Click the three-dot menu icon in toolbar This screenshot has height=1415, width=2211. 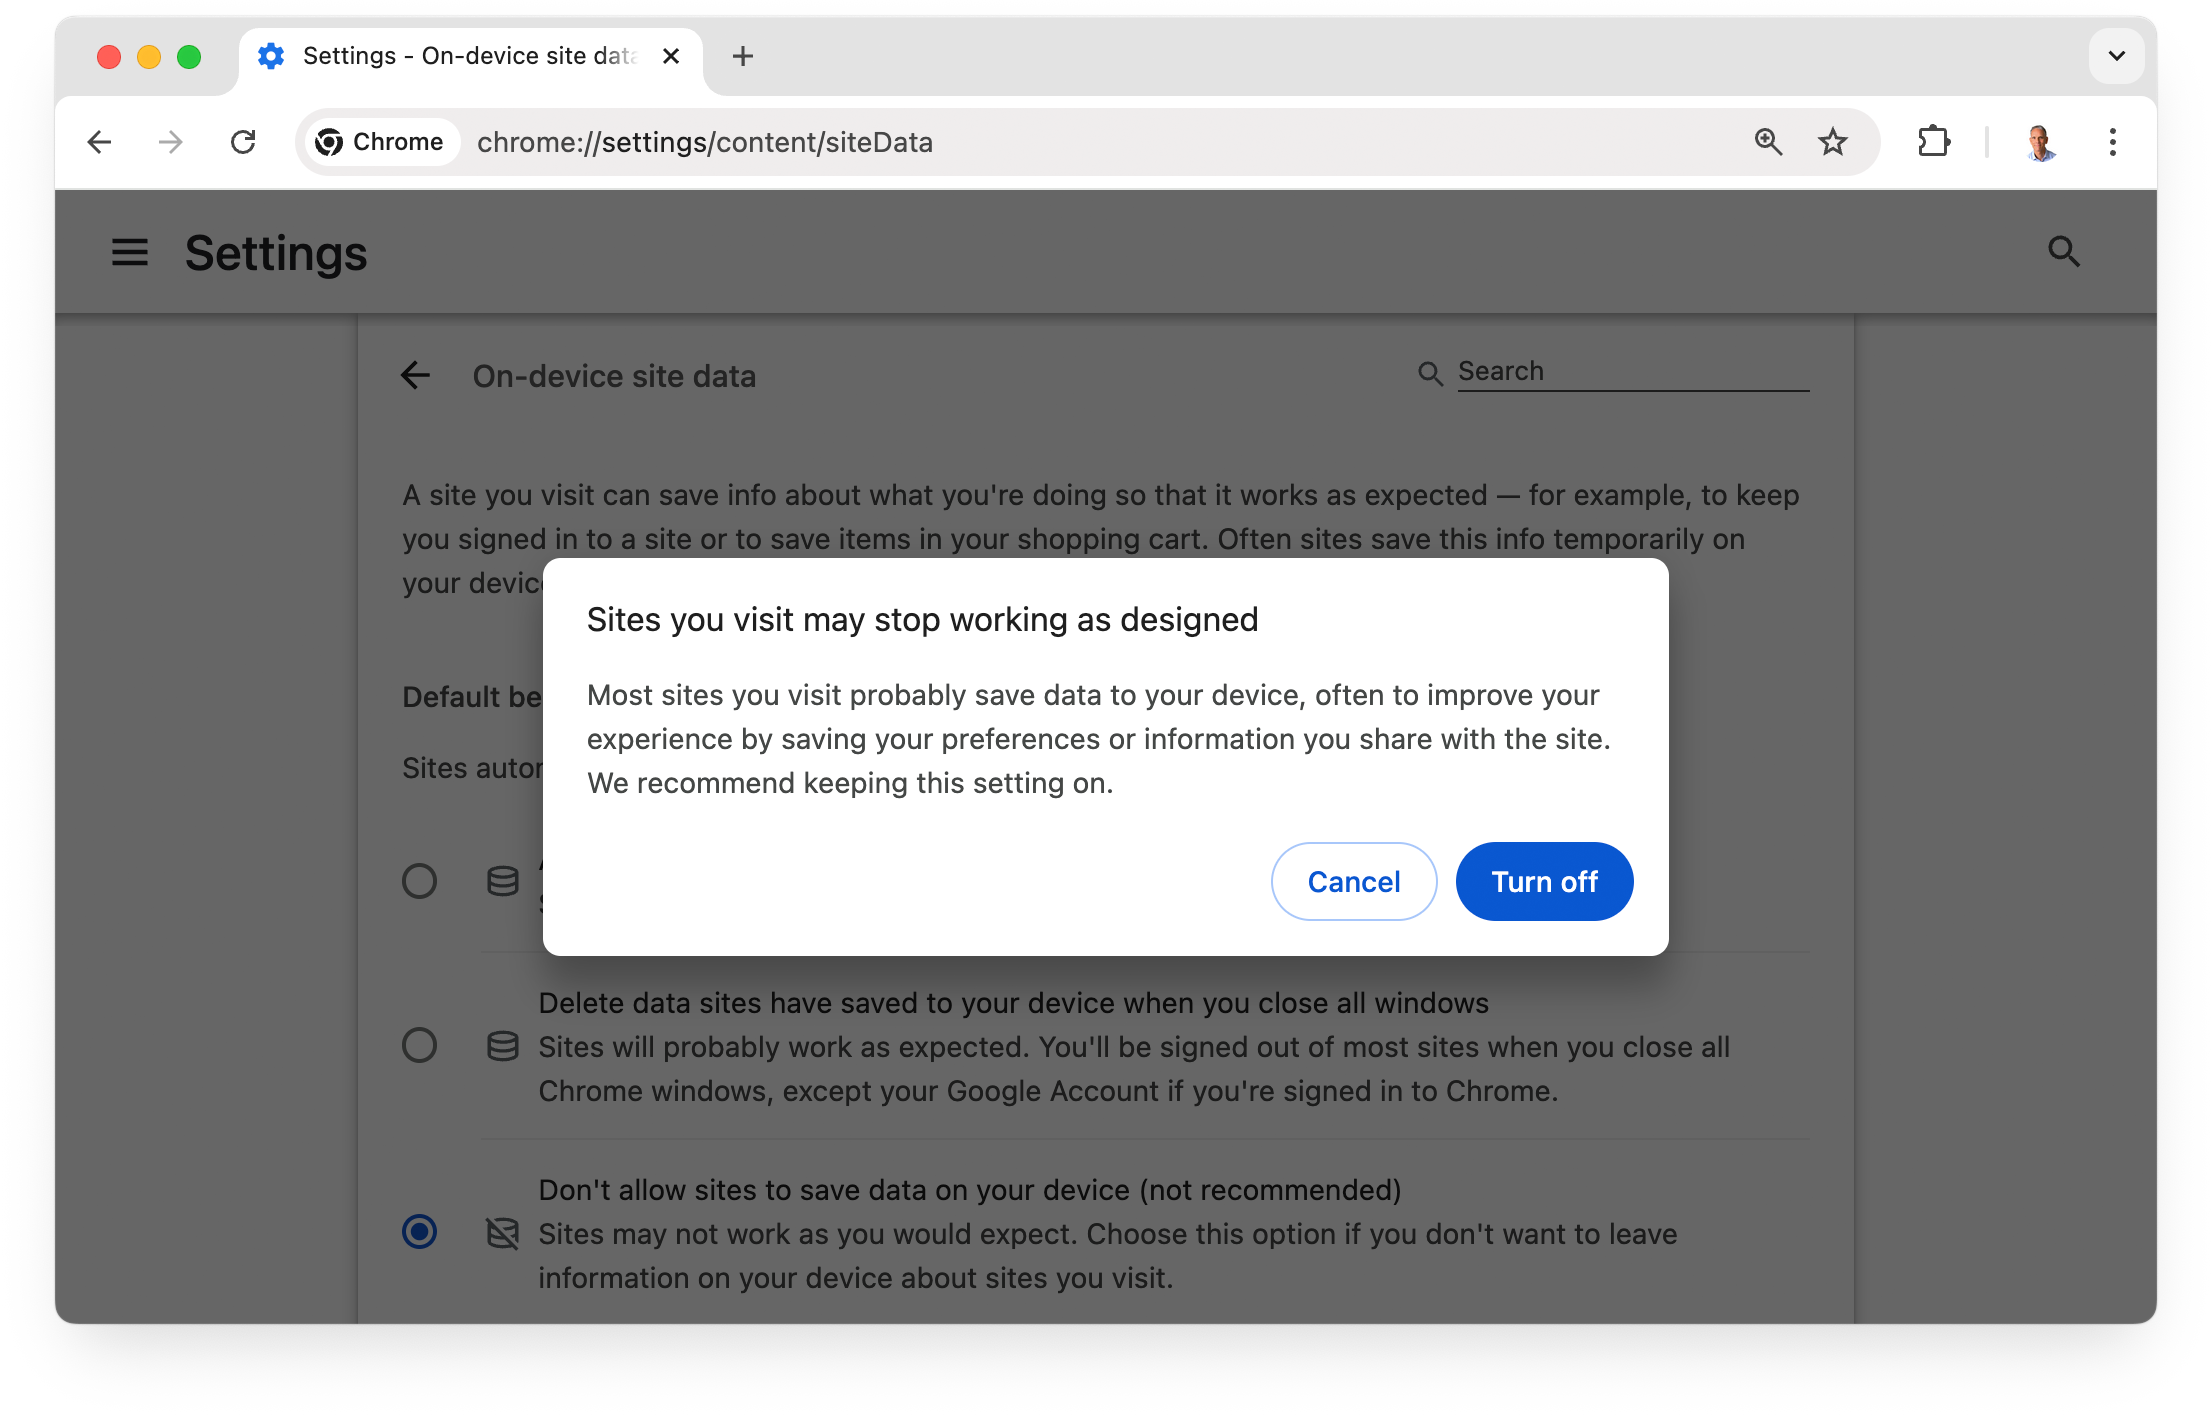tap(2111, 142)
